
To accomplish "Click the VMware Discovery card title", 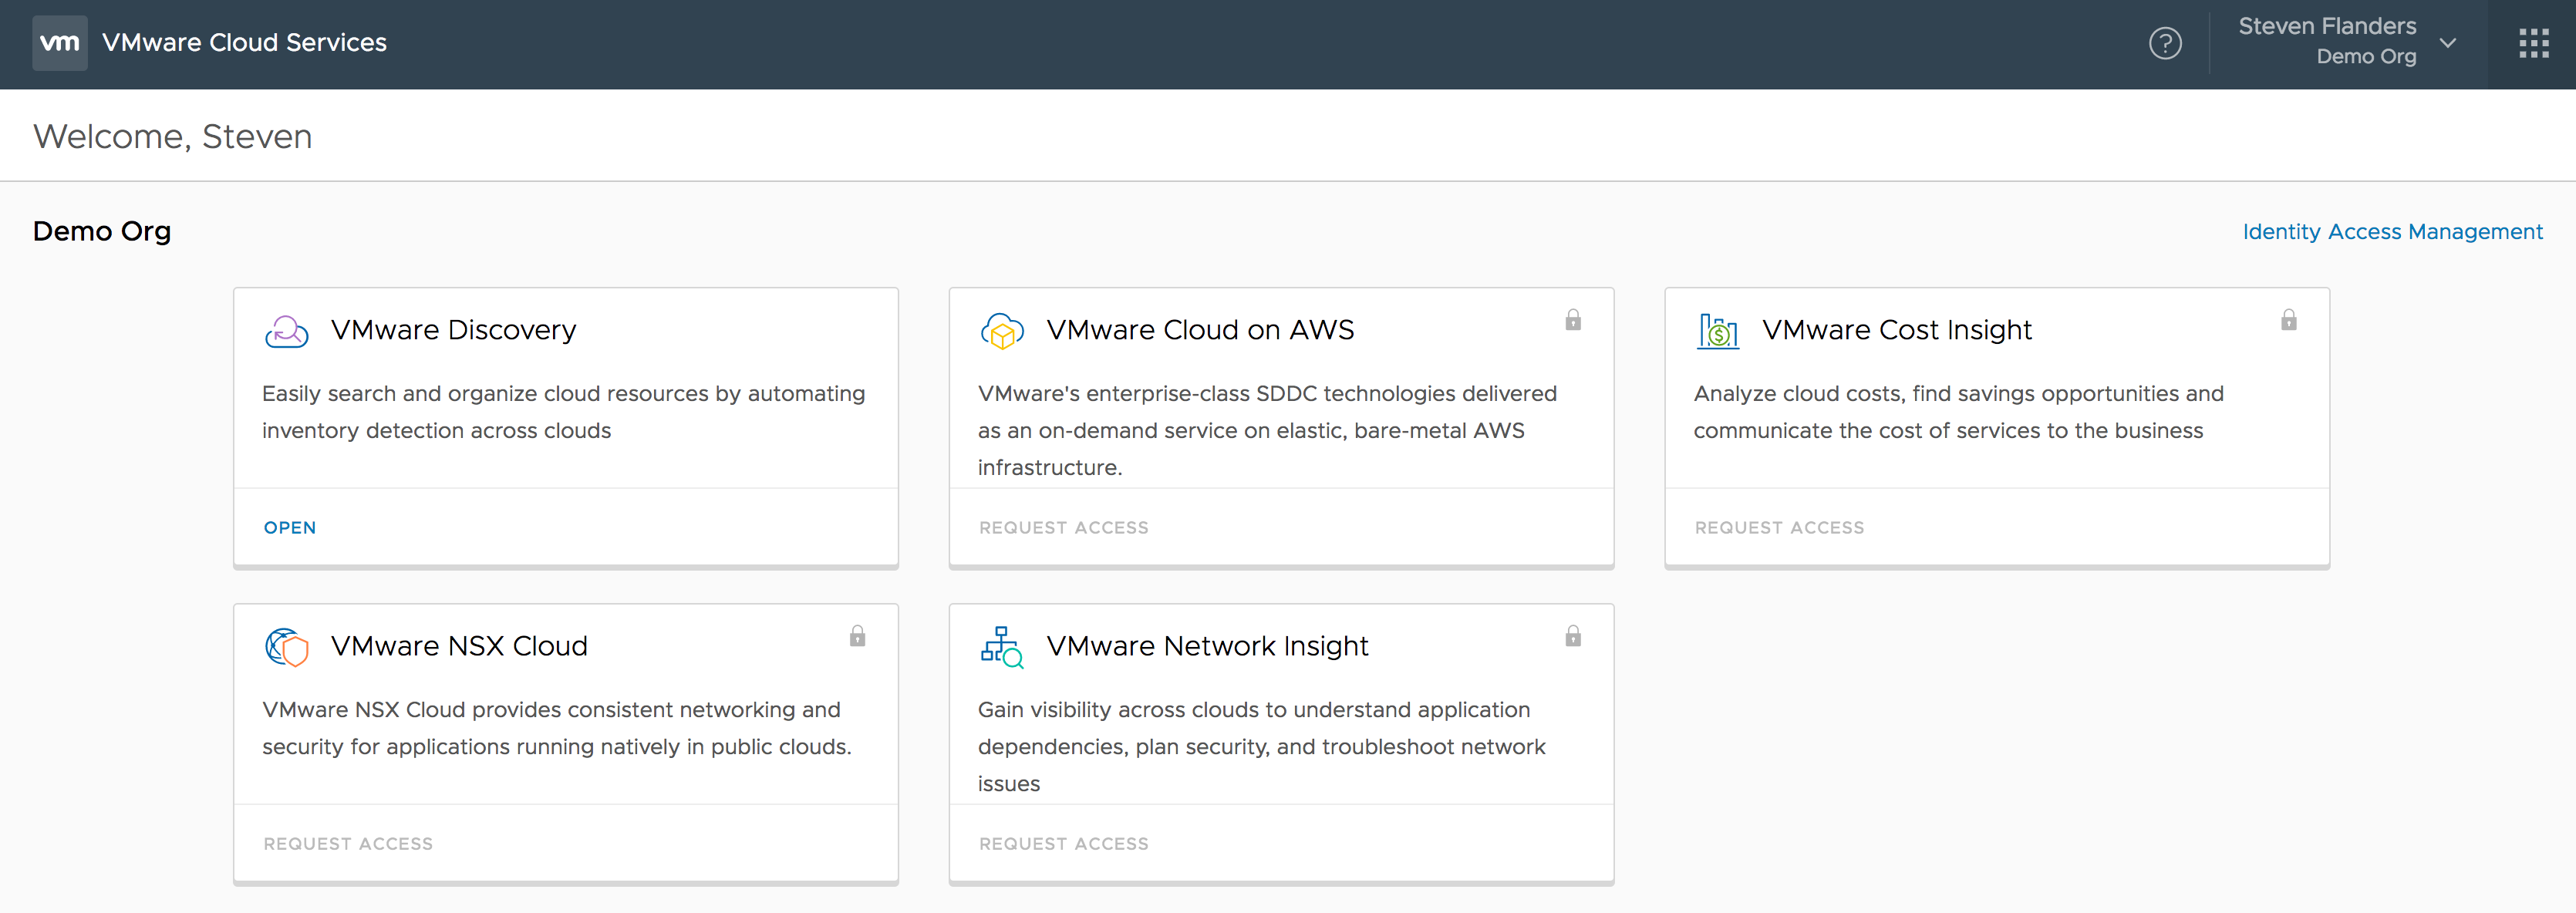I will point(453,330).
